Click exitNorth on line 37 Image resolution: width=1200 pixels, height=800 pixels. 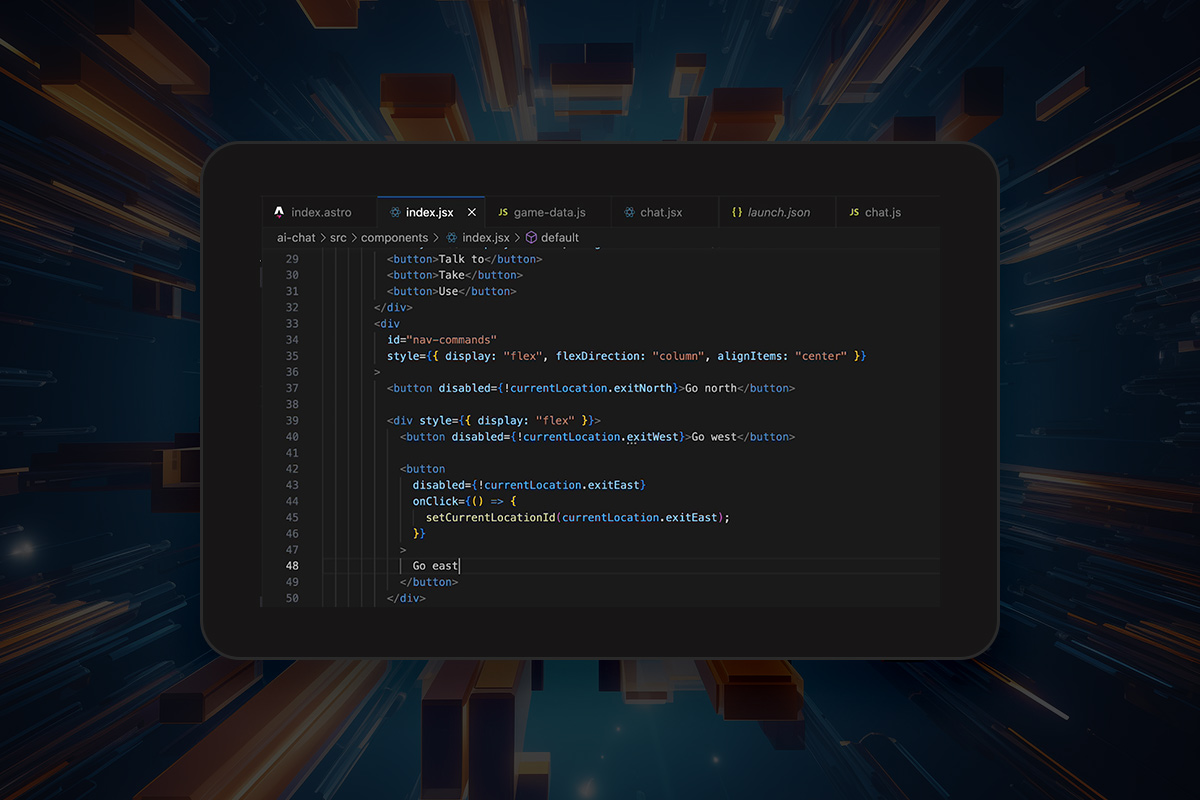tap(642, 388)
